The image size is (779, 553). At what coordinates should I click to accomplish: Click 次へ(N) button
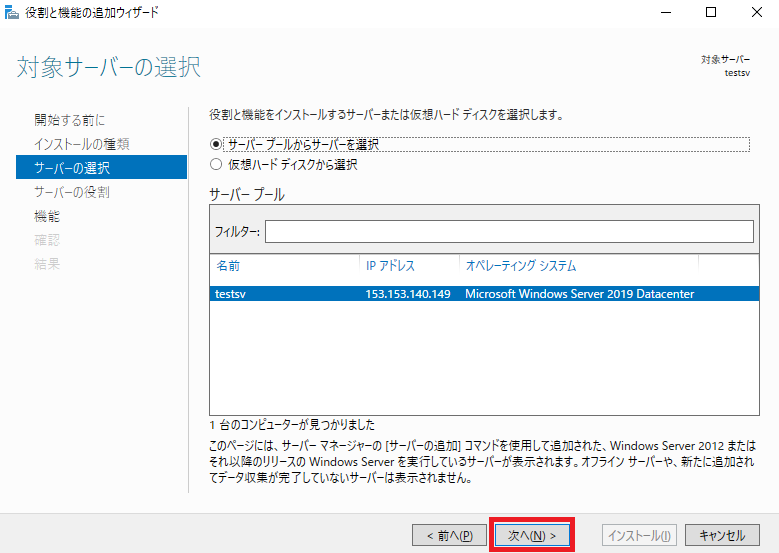click(x=532, y=535)
